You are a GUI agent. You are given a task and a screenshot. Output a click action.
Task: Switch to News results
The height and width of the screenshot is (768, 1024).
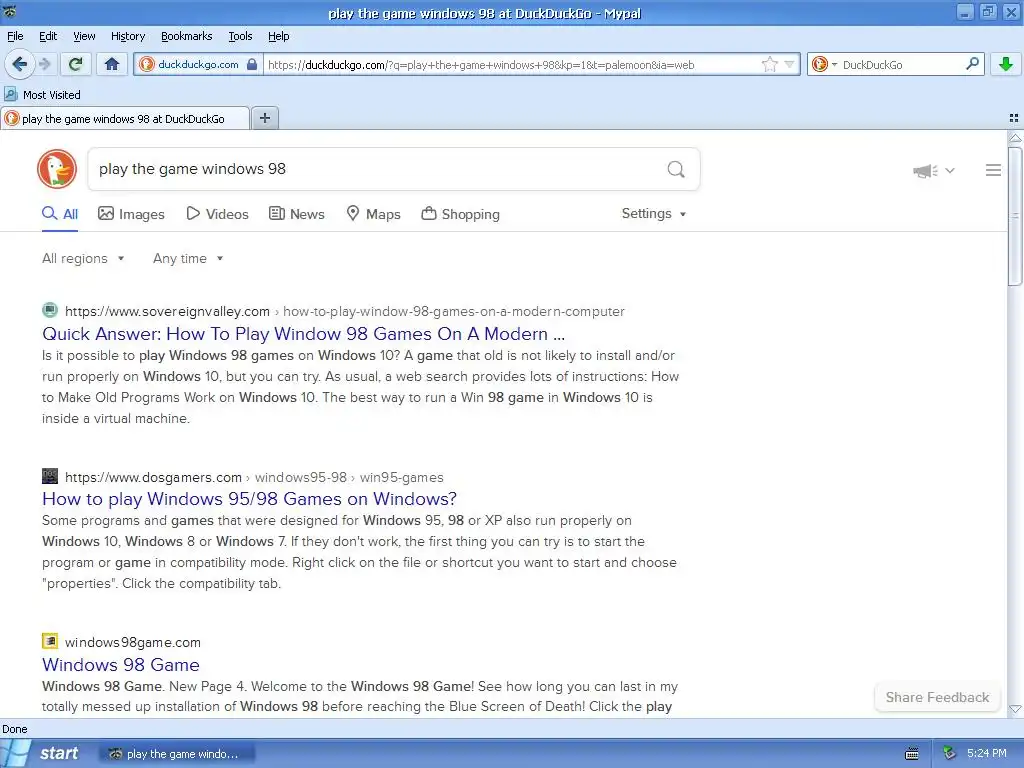tap(297, 214)
